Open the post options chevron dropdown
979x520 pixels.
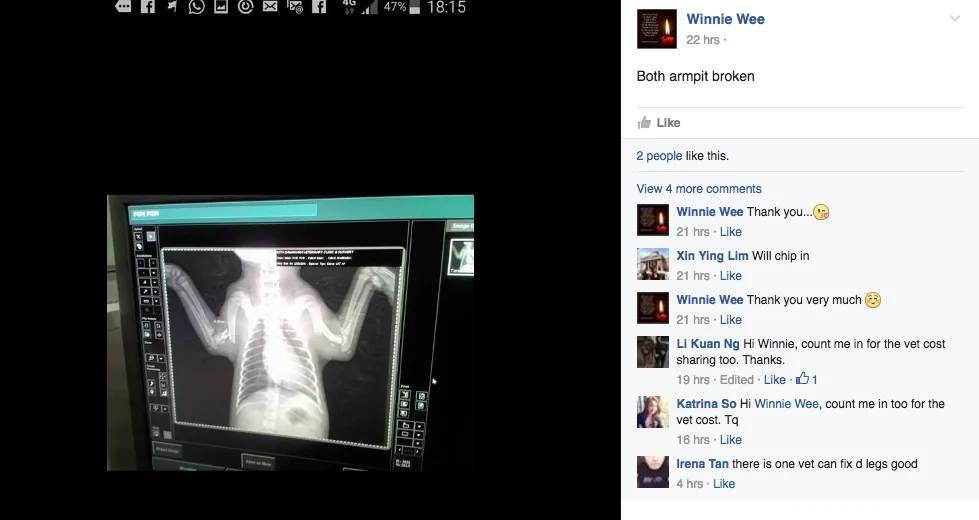click(x=955, y=19)
